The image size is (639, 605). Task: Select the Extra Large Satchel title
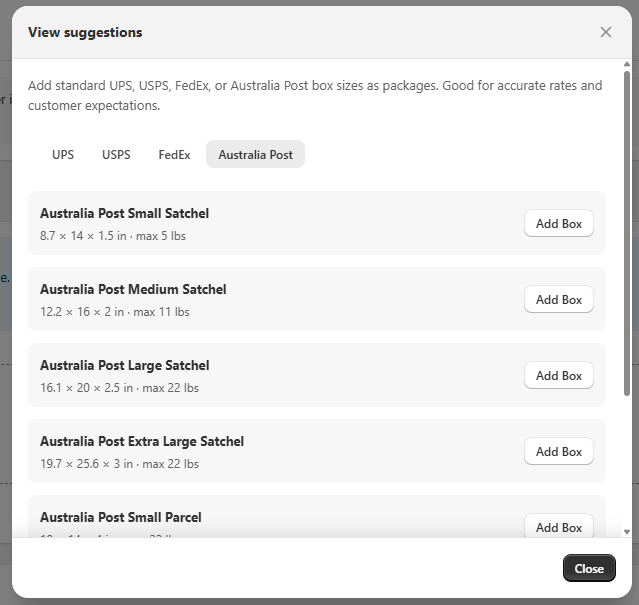coord(142,441)
